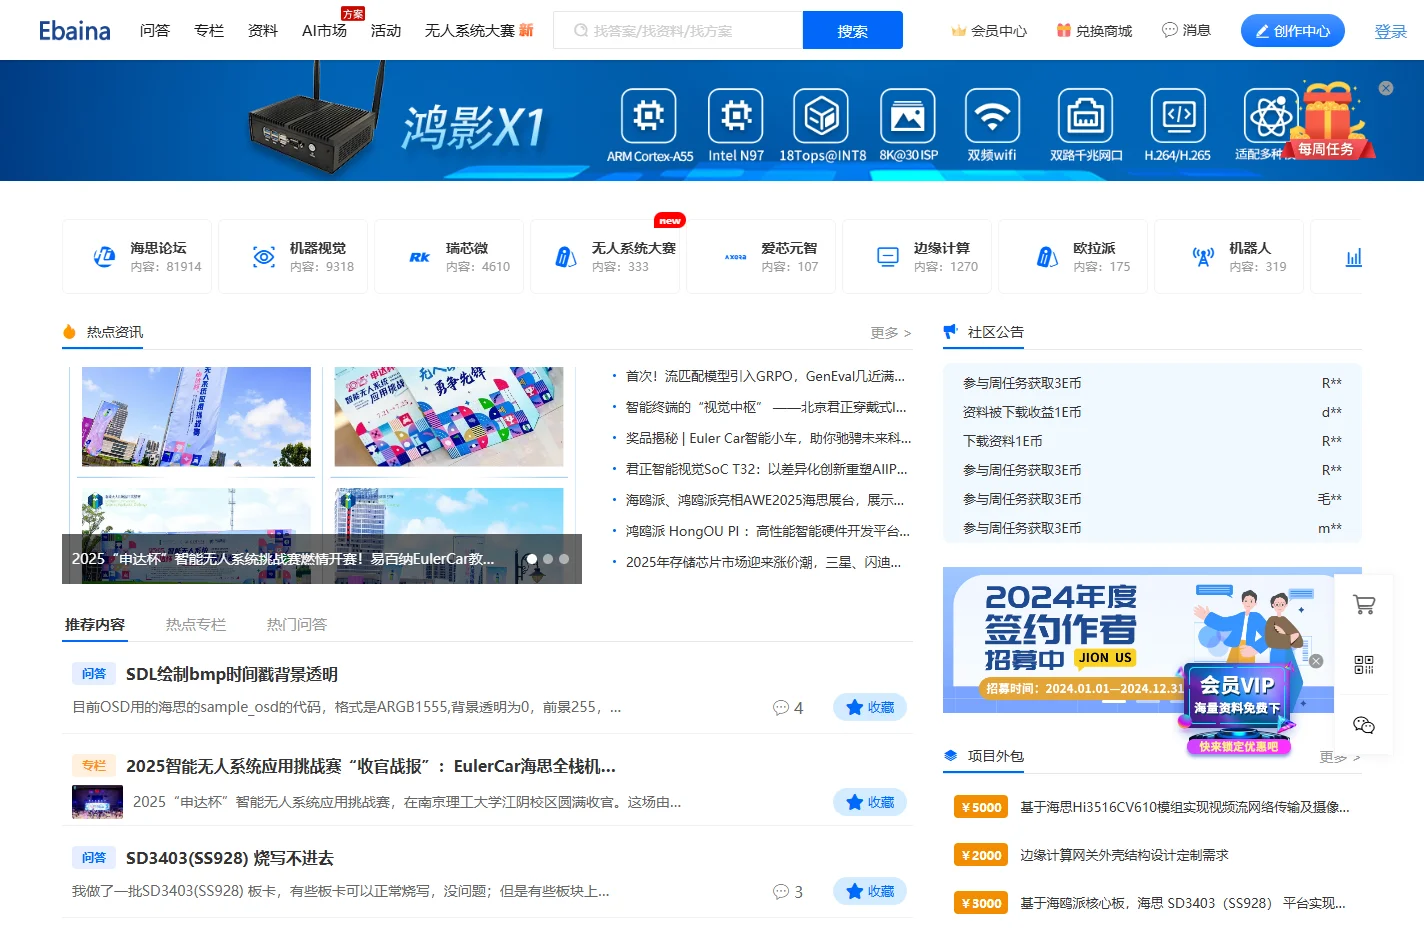
Task: Click the 机器视觉 eye icon
Action: [264, 257]
